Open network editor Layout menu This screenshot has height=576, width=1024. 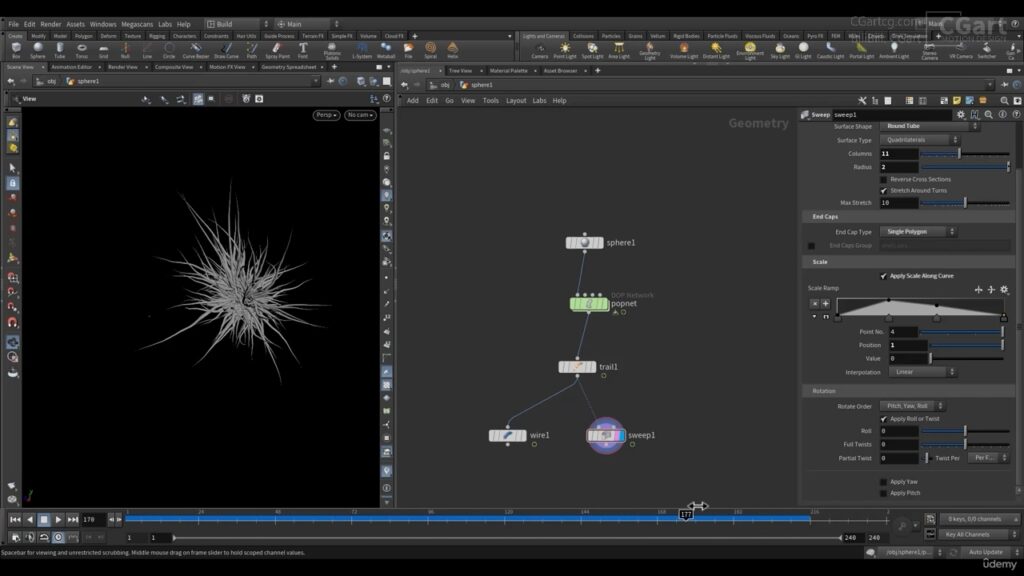point(516,101)
